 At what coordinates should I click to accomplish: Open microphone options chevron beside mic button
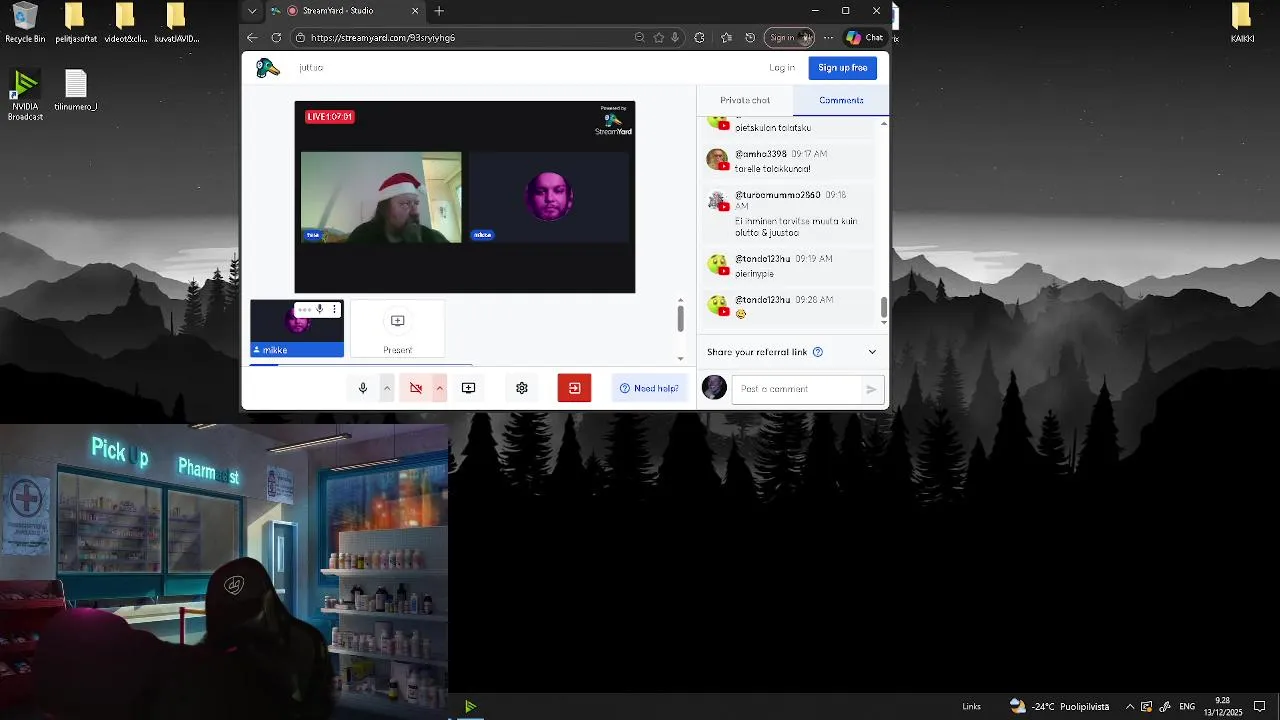click(x=387, y=388)
